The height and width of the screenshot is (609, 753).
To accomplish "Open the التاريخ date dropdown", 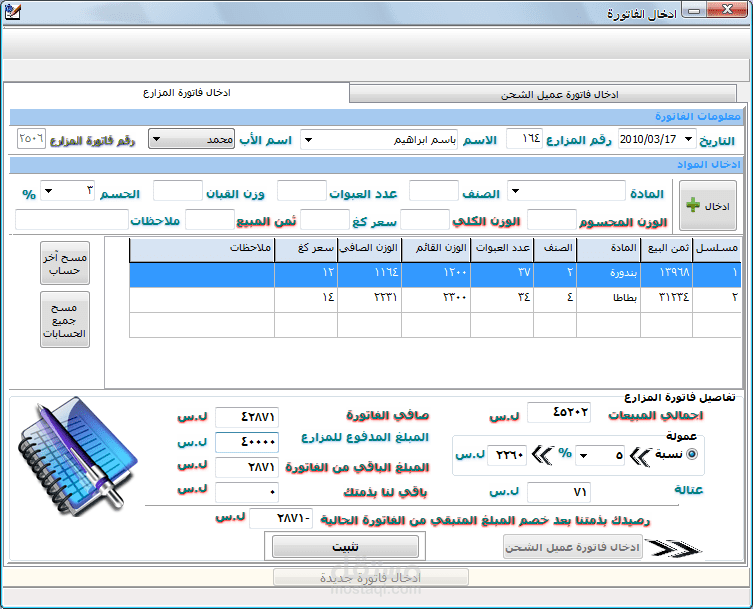I will [689, 139].
